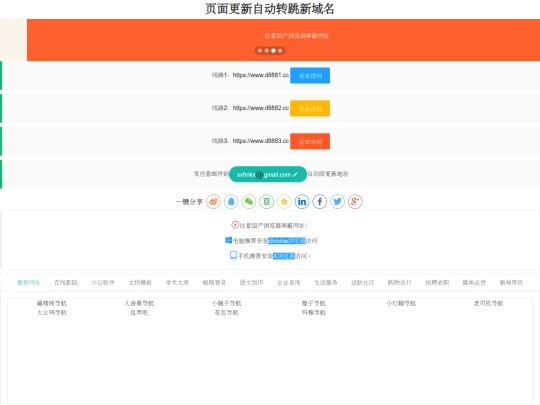
Task: Open the 小红帽导航 link
Action: click(401, 303)
